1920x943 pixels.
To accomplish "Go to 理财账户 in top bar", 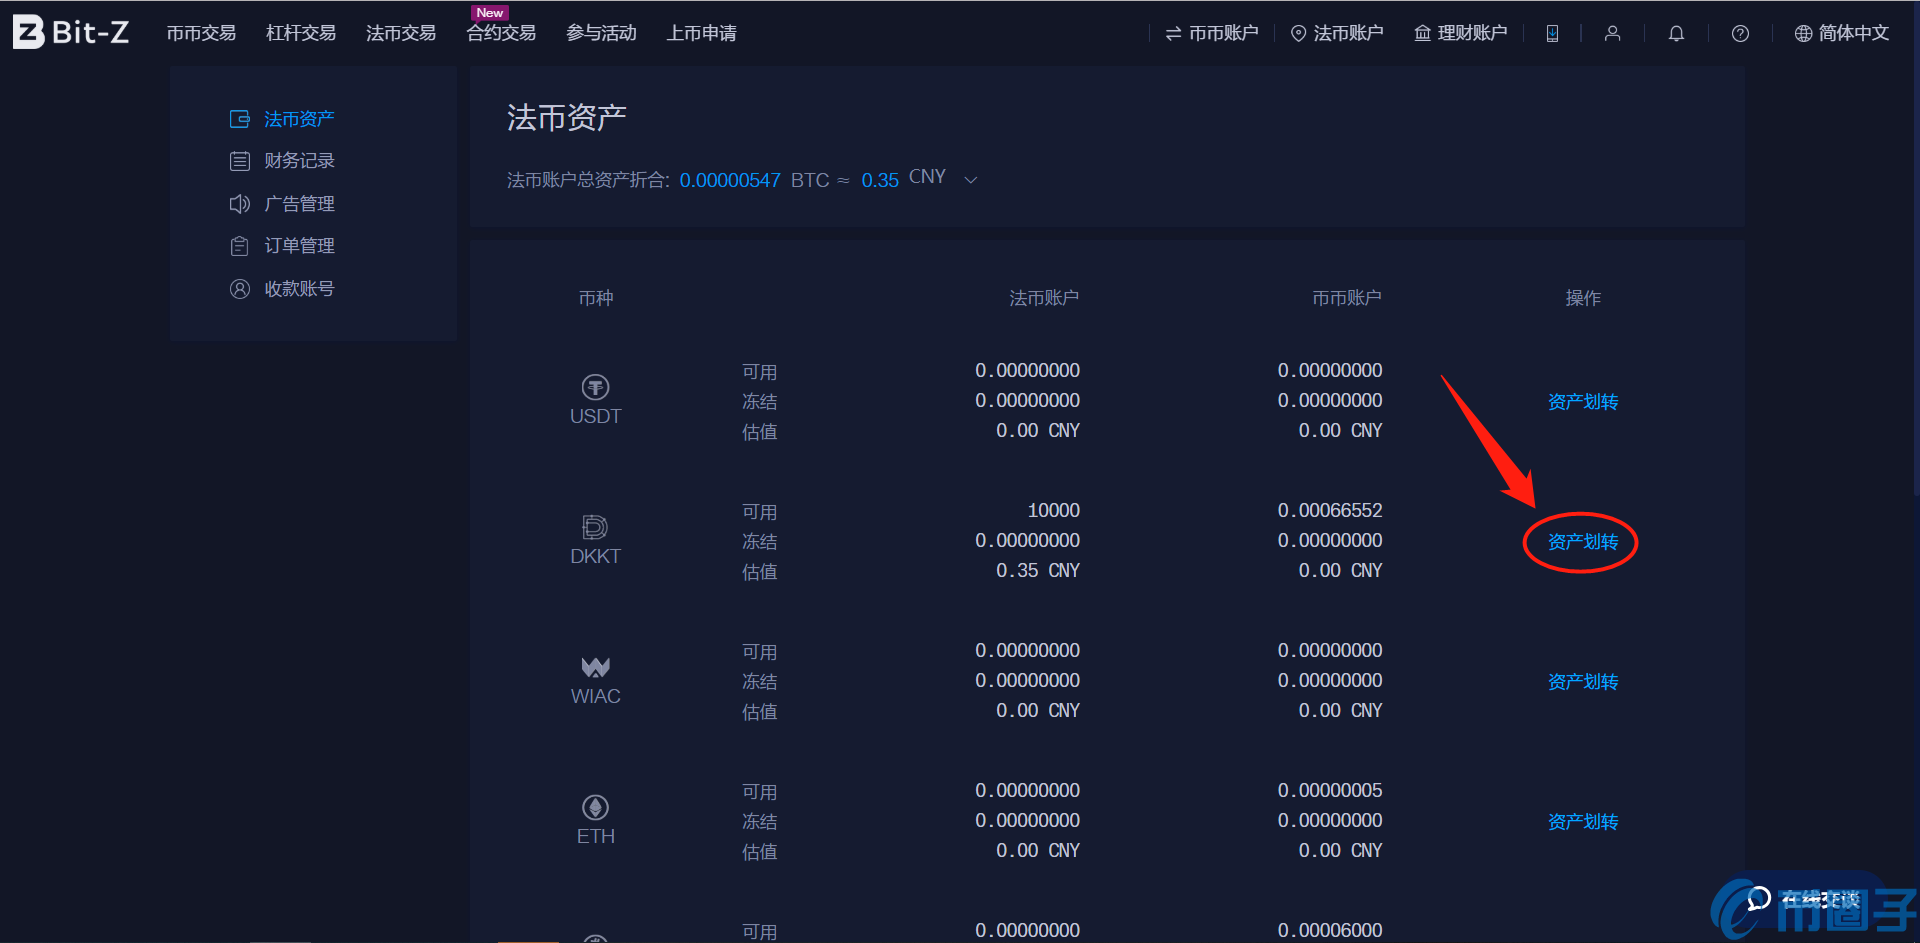I will 1461,33.
